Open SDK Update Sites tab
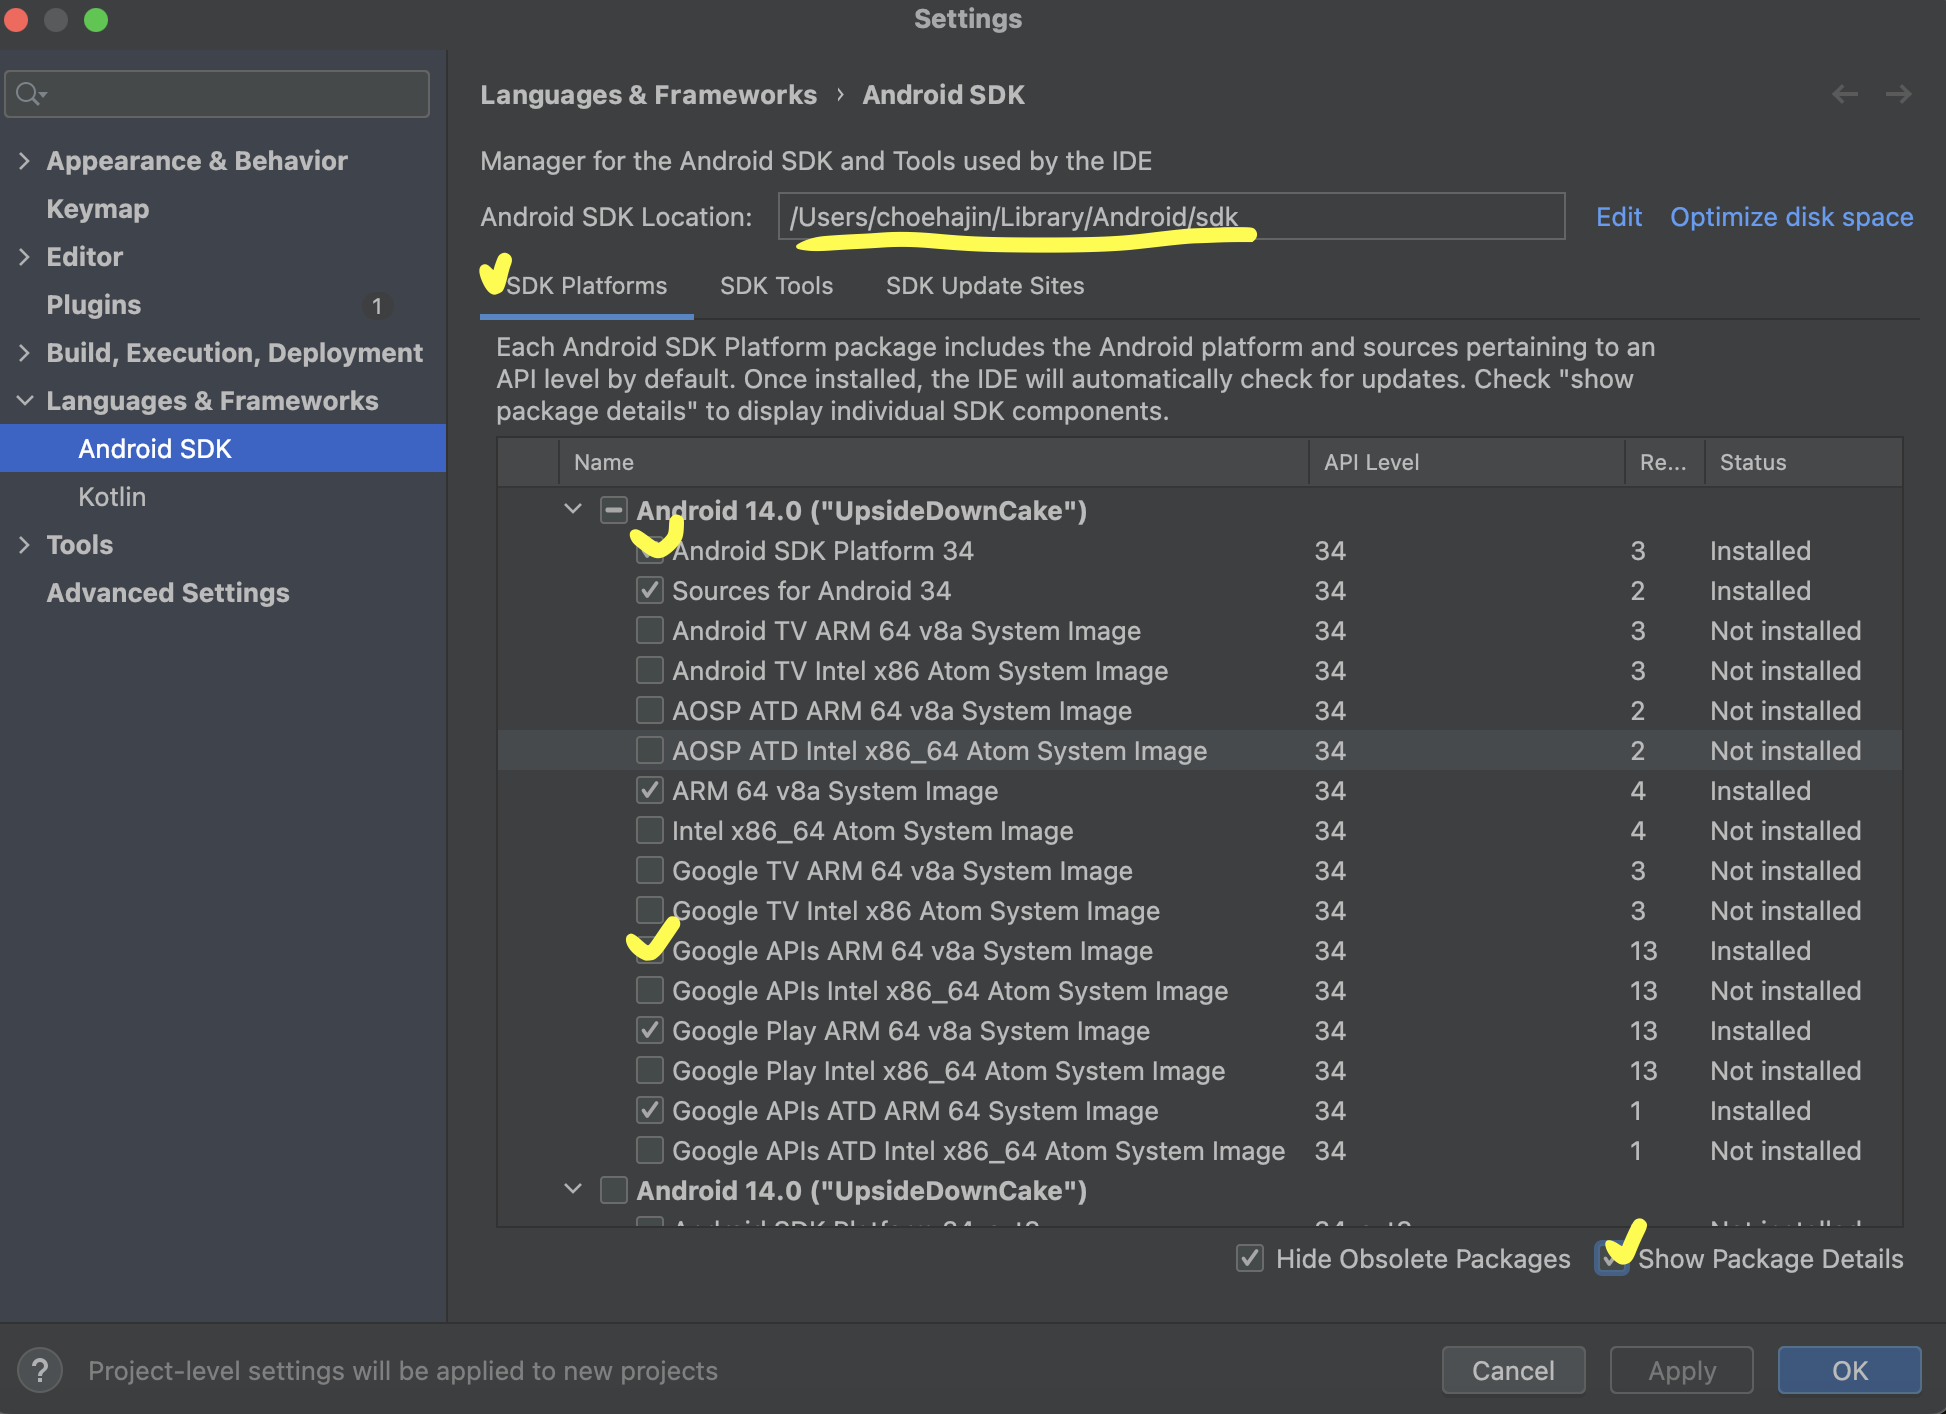Viewport: 1946px width, 1414px height. 985,286
